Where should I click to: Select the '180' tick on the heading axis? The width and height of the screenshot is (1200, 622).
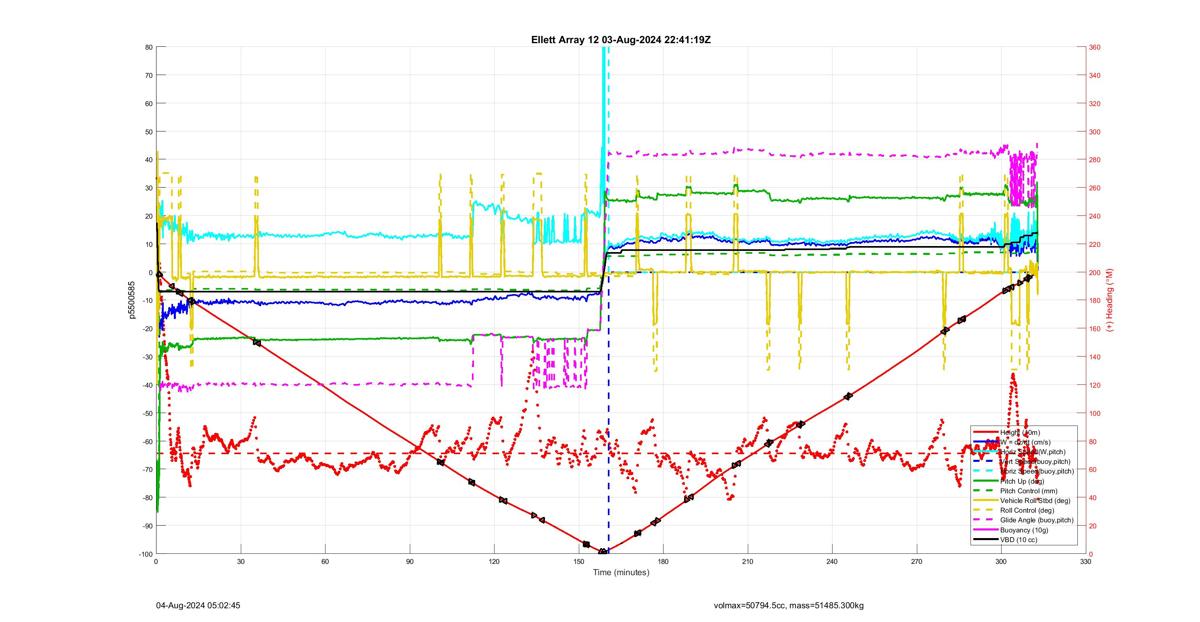[1095, 301]
